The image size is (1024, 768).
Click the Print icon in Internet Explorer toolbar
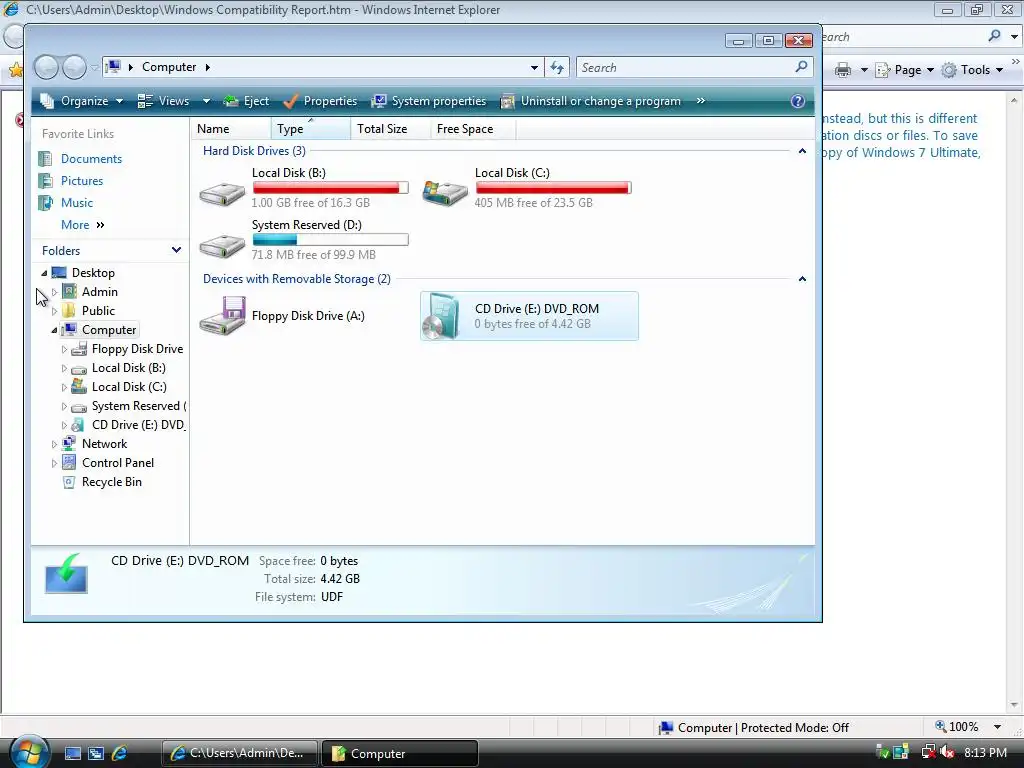click(843, 70)
